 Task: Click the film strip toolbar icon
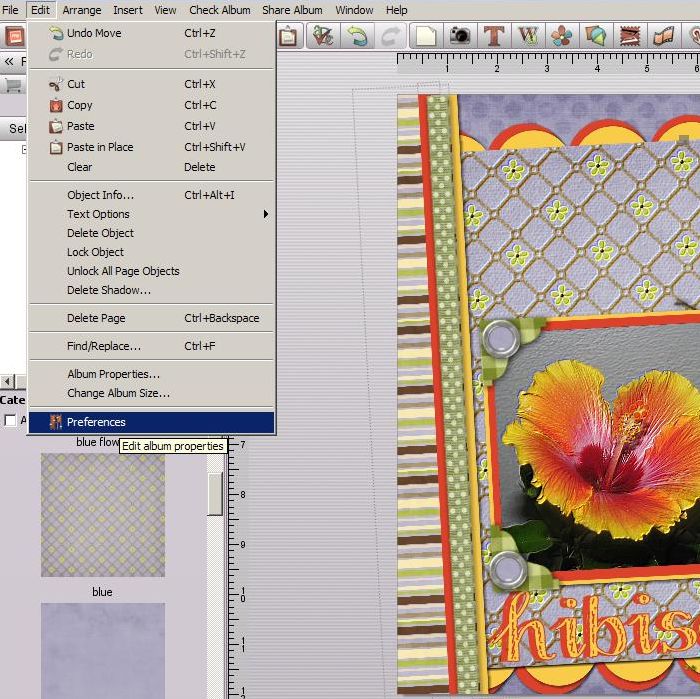coord(664,36)
